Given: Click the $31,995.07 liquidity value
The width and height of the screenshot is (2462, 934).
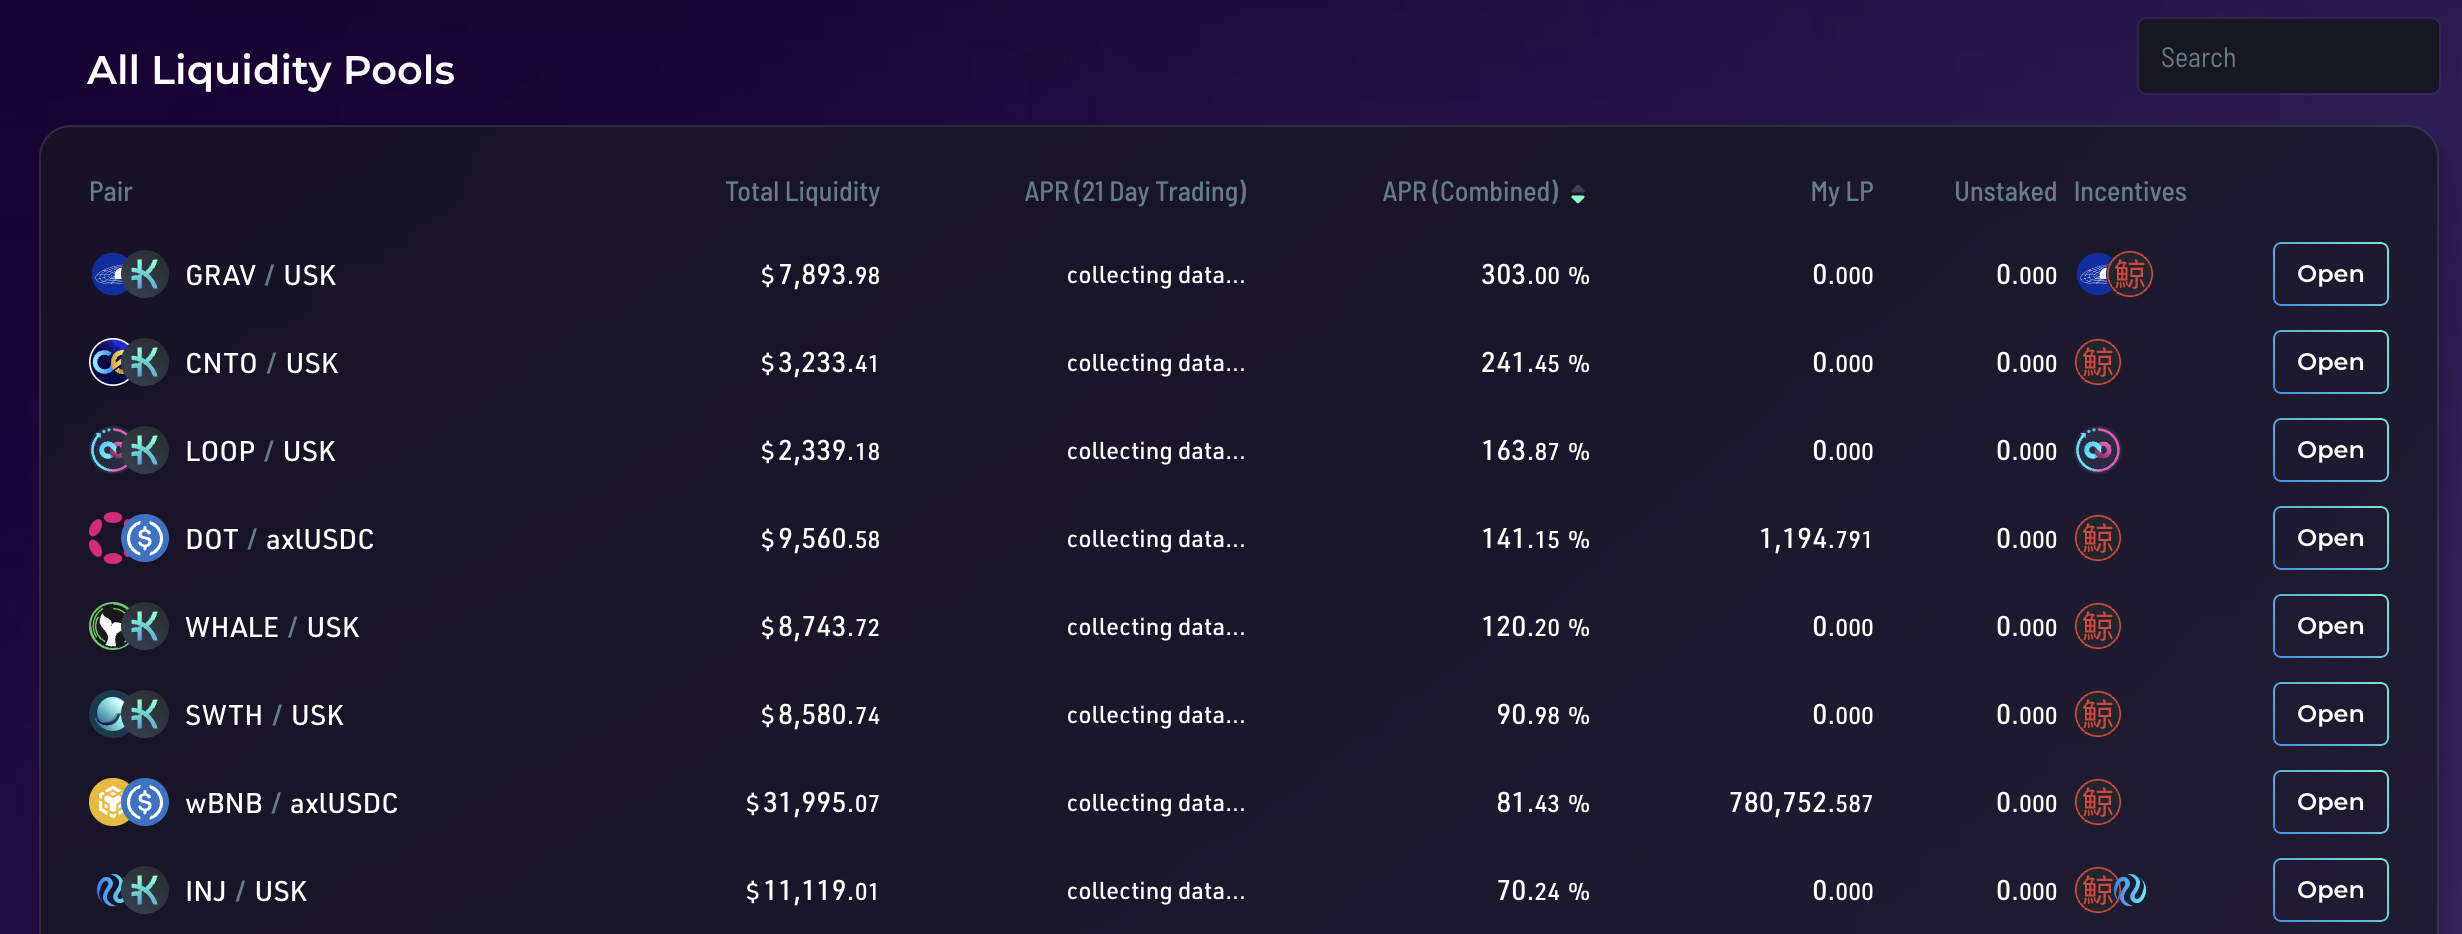Looking at the screenshot, I should pyautogui.click(x=812, y=803).
